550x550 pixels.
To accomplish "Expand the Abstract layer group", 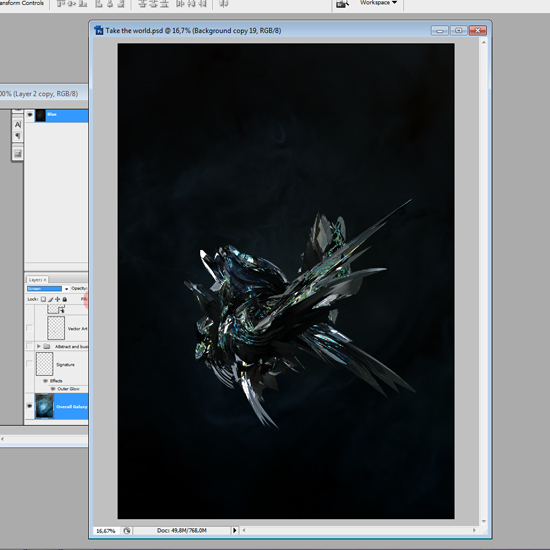I will point(39,346).
